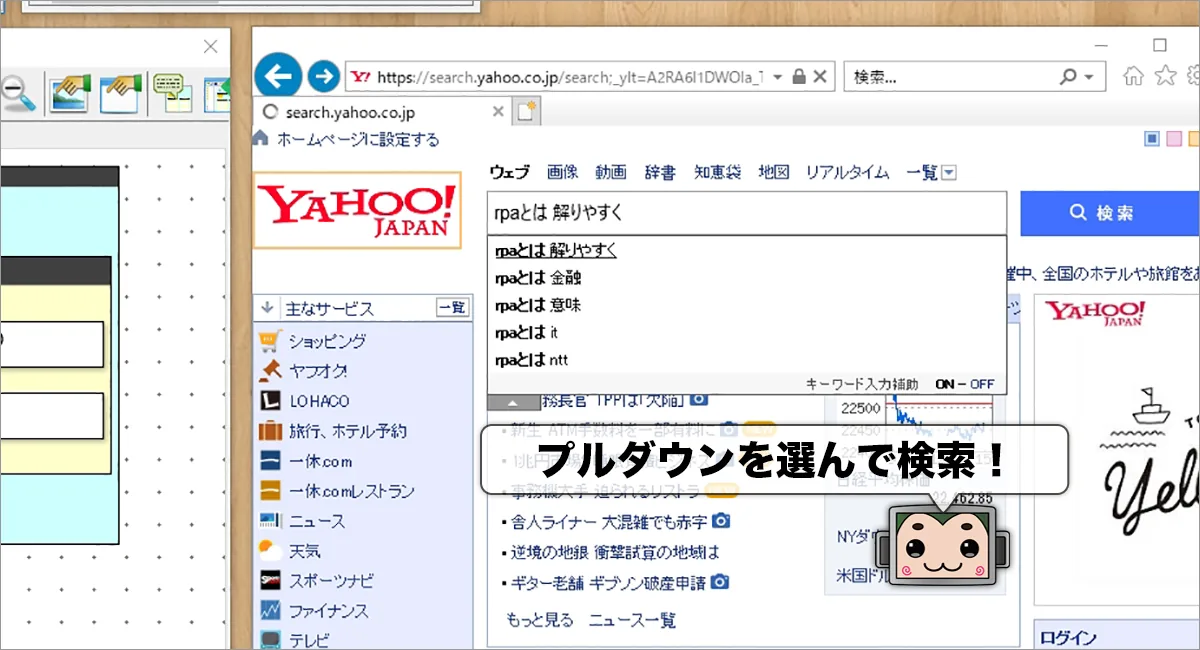Stop page loading with the address bar X
The image size is (1200, 650).
click(820, 77)
